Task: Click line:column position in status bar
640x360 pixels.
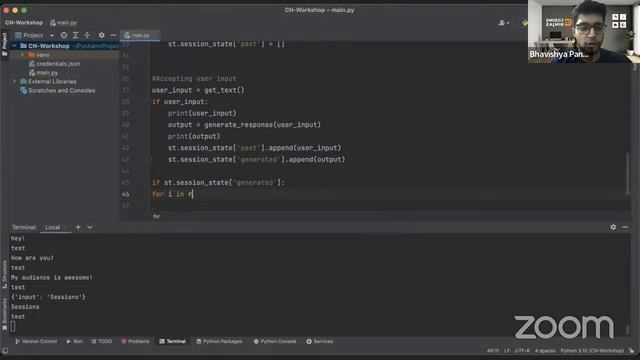Action: pos(493,351)
